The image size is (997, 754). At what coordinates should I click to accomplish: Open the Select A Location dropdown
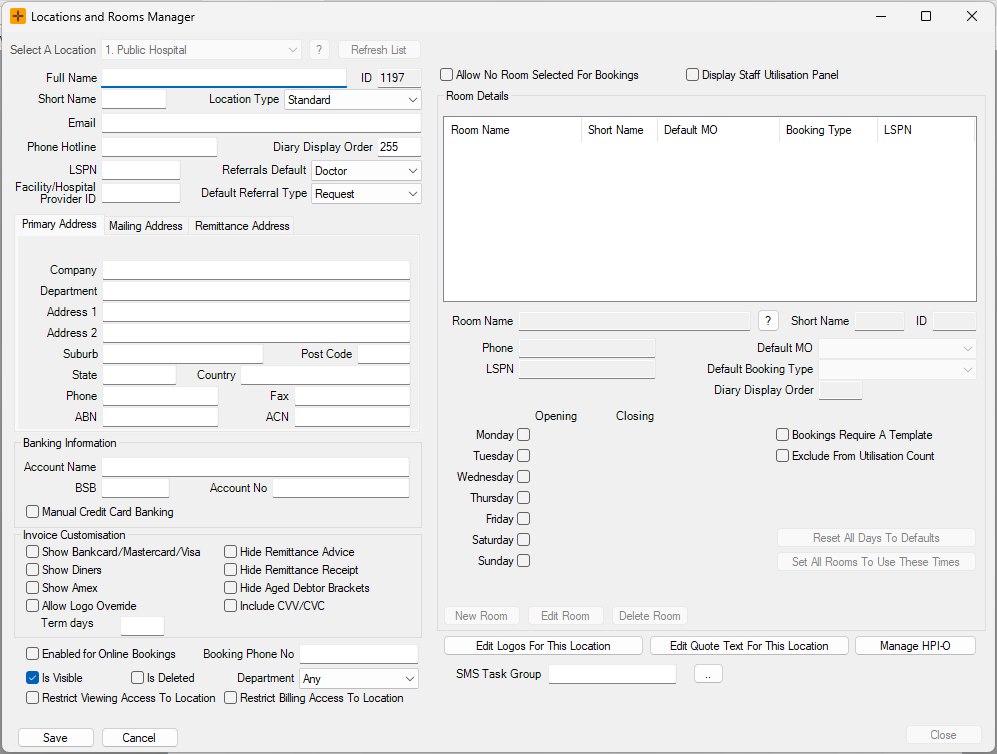click(201, 50)
